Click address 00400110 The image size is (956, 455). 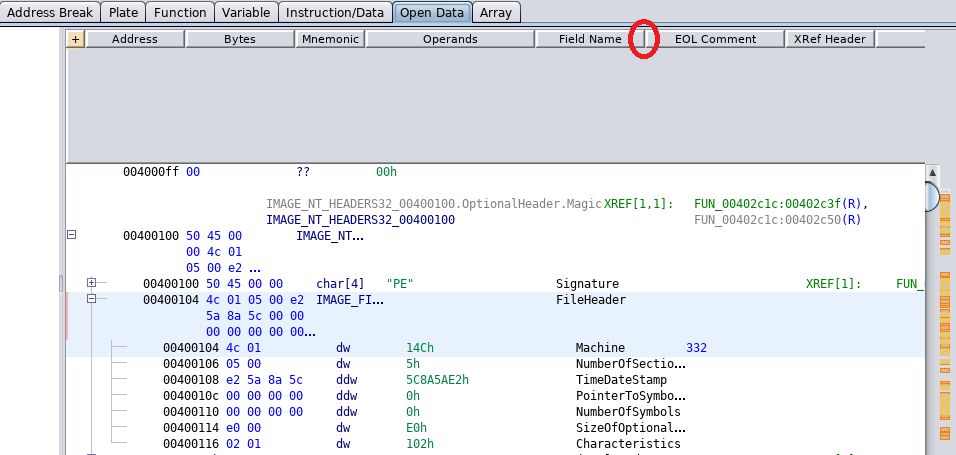coord(191,411)
